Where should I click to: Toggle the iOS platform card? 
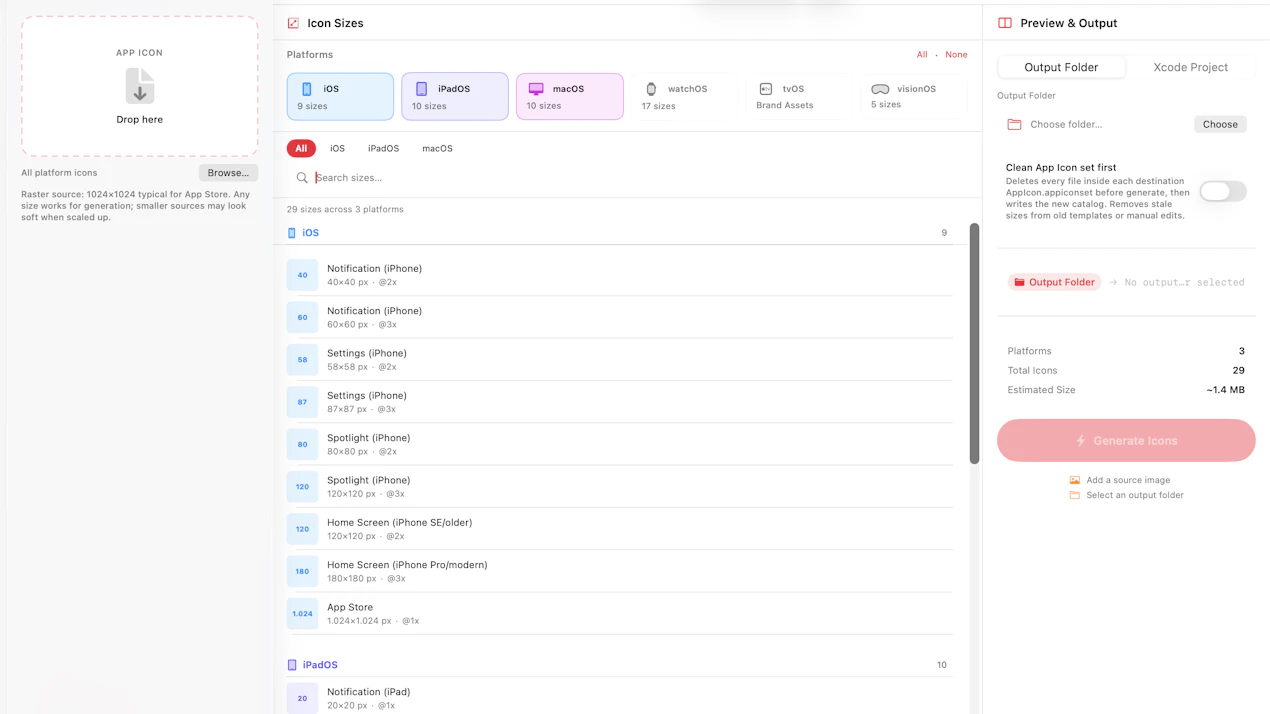340,96
